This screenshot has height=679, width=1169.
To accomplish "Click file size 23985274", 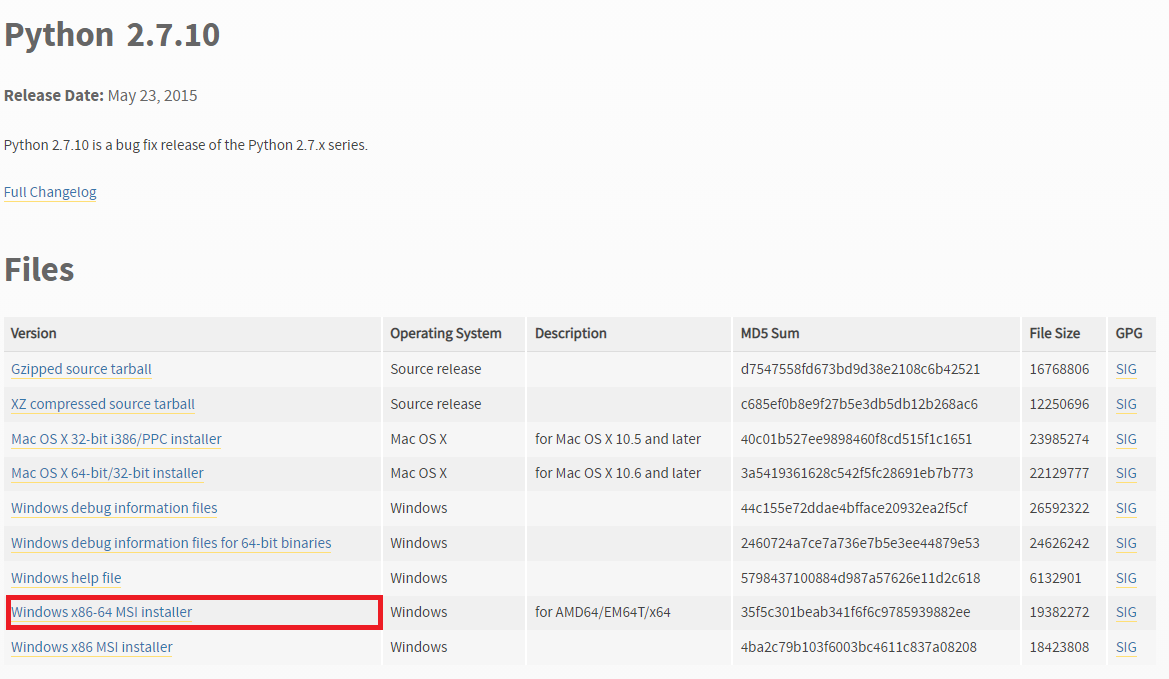I will (x=1059, y=439).
